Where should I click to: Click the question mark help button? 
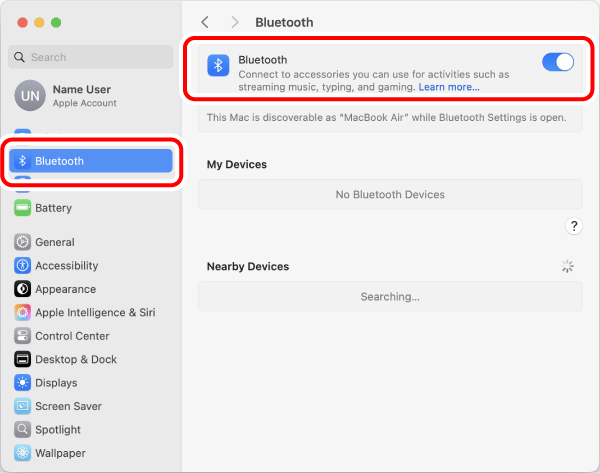click(x=574, y=227)
